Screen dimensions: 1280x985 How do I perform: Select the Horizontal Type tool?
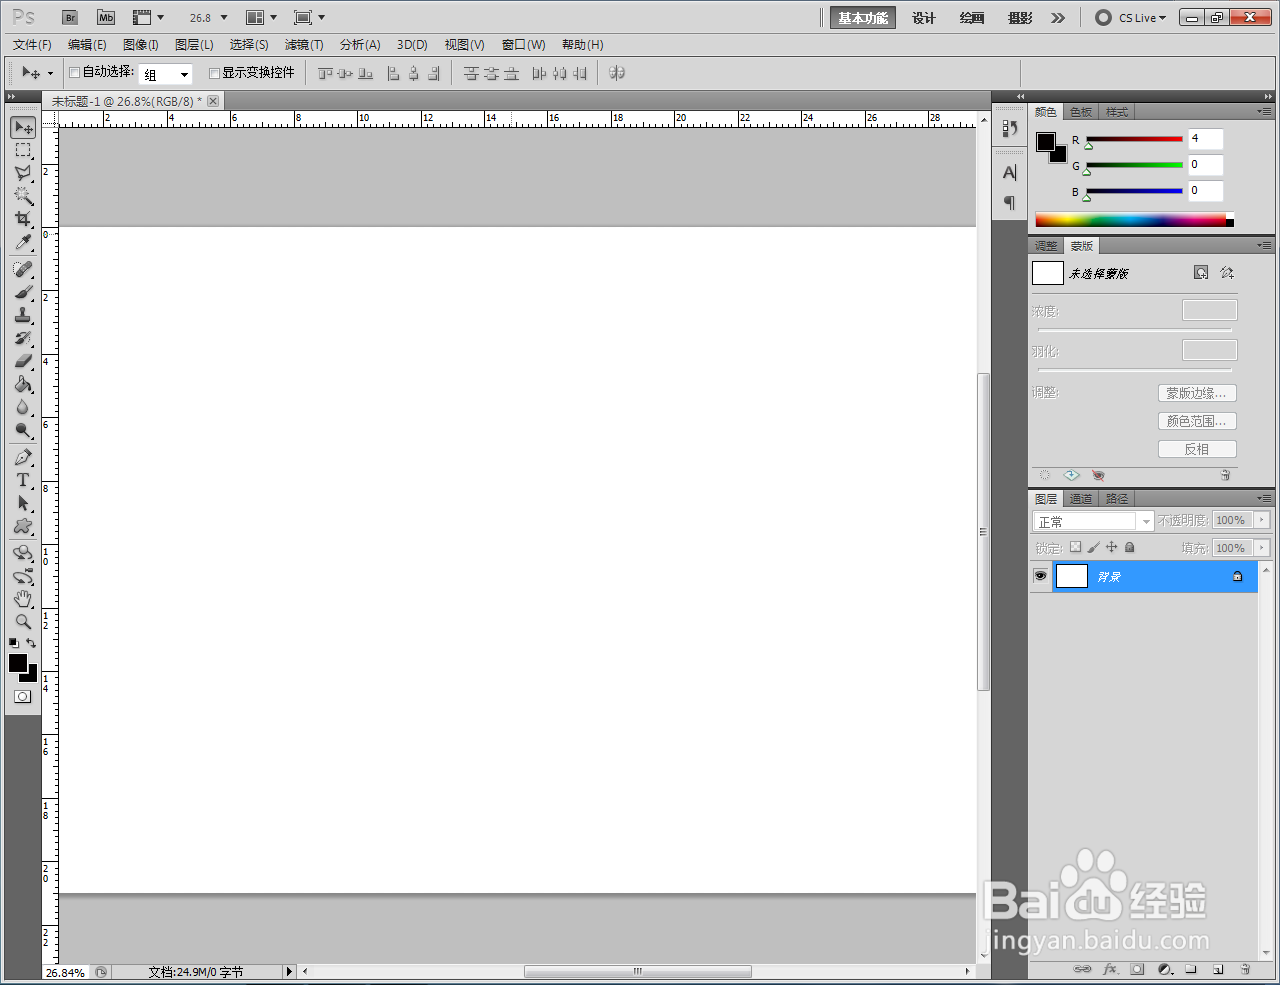(23, 480)
